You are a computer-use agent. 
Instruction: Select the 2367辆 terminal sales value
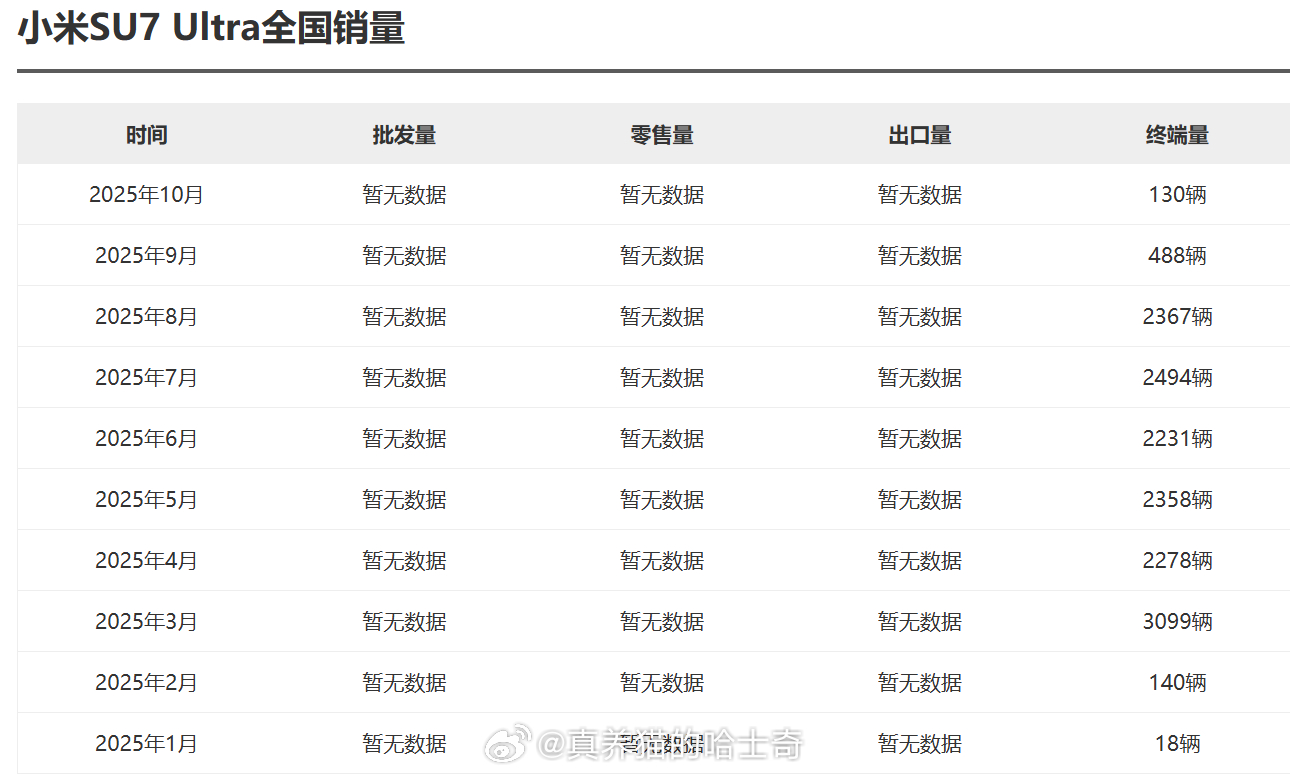pos(1178,317)
